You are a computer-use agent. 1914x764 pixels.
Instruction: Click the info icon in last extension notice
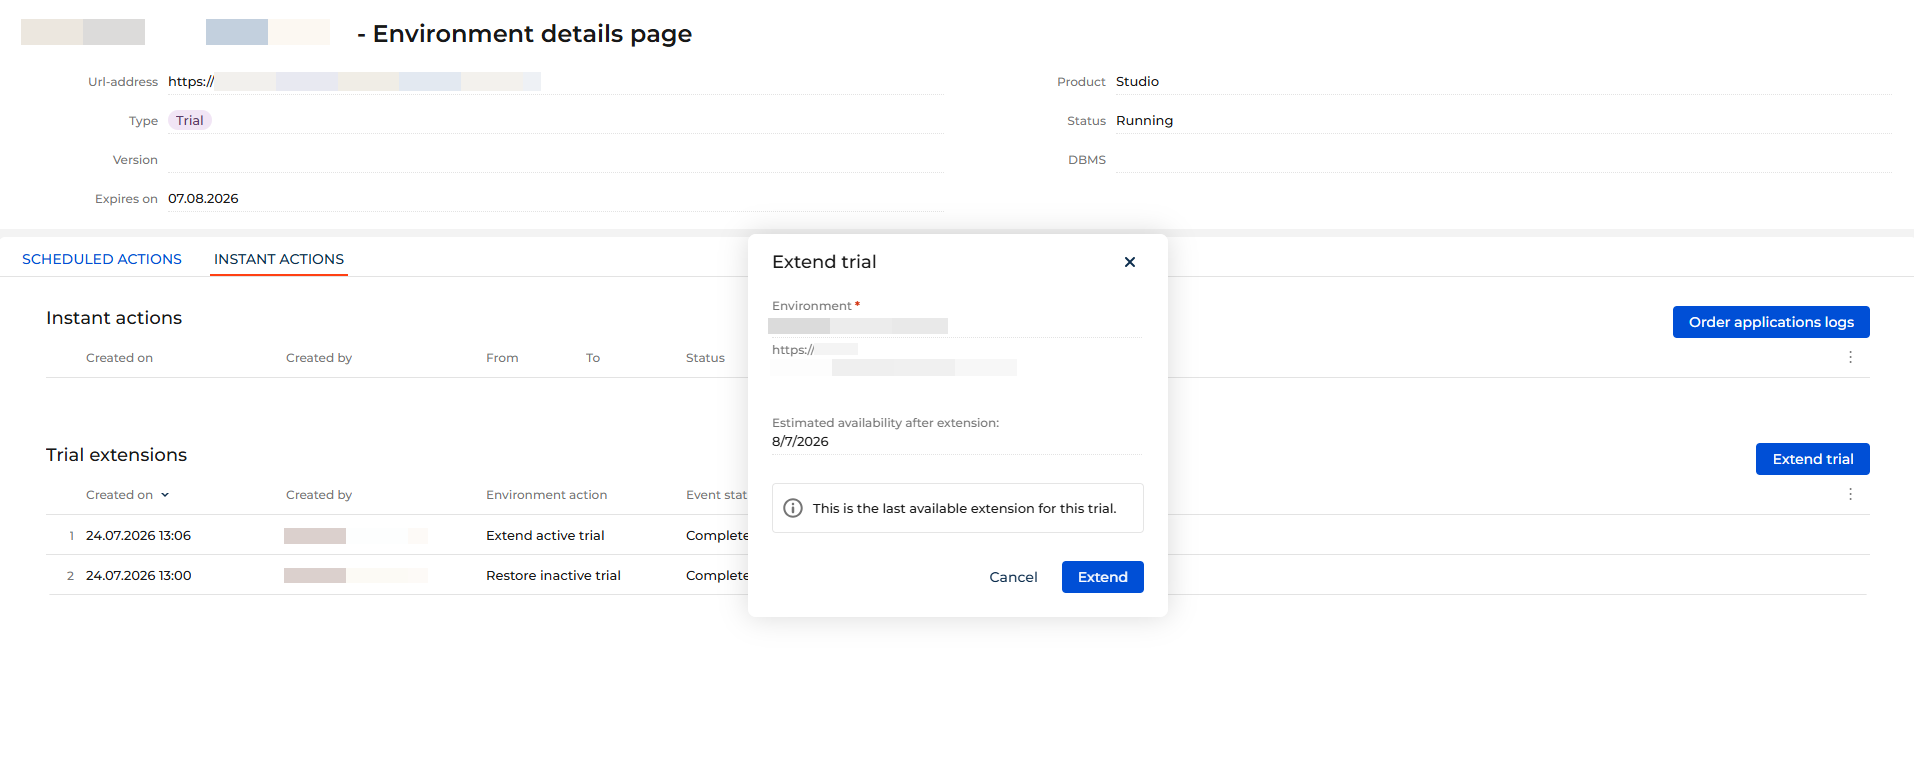pyautogui.click(x=793, y=508)
